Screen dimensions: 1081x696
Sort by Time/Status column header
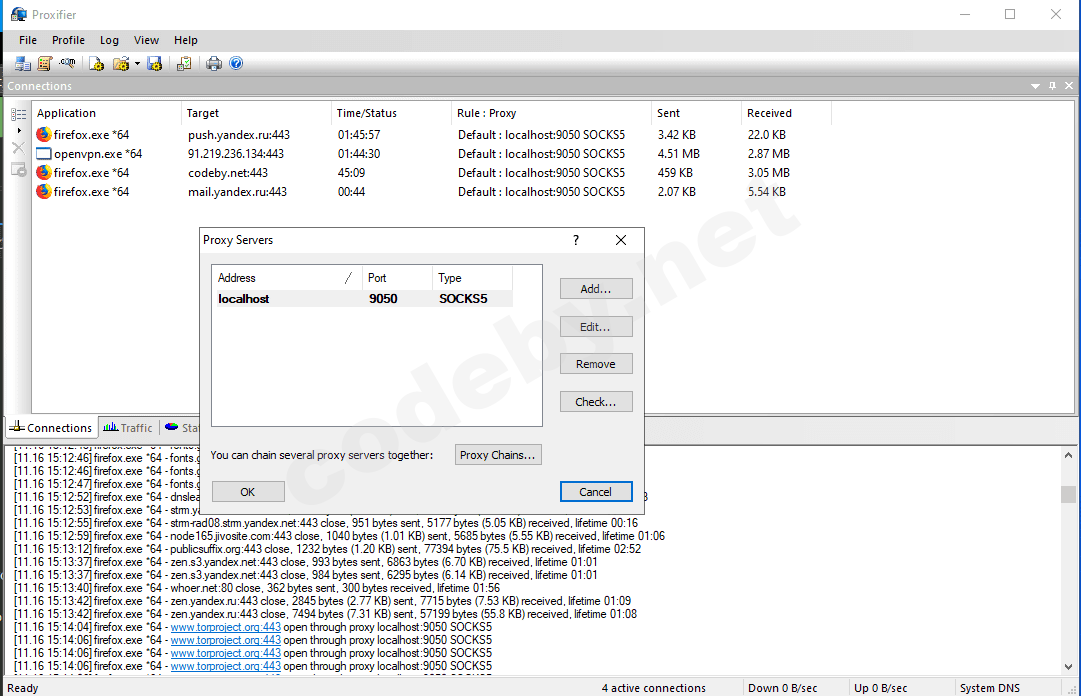(x=391, y=113)
